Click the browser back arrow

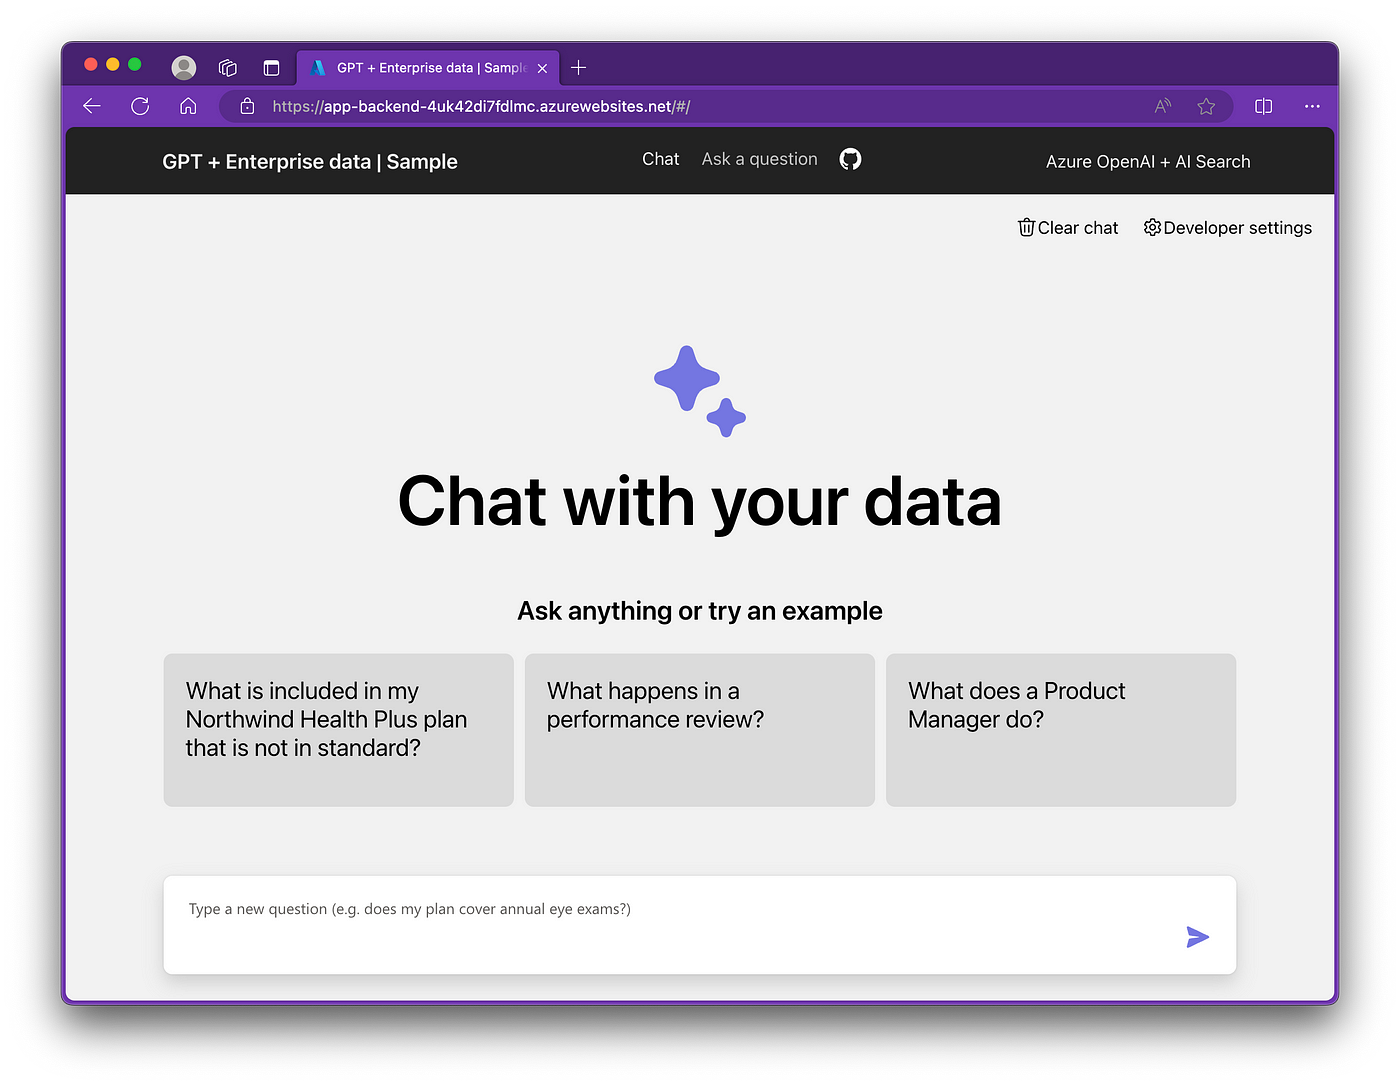[92, 106]
